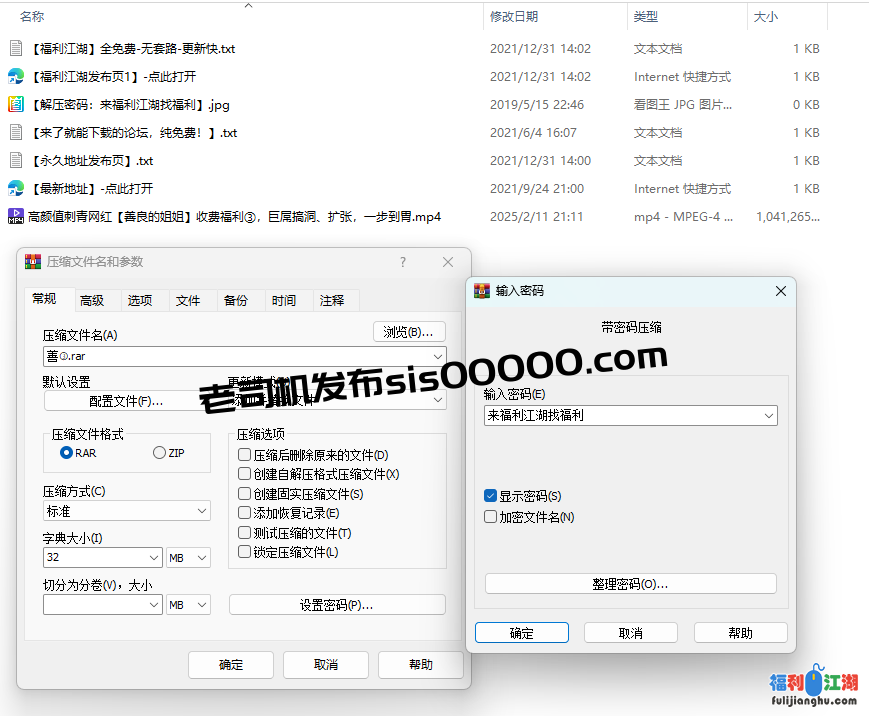Click the 压缩文件名 input field
The height and width of the screenshot is (716, 869).
pos(235,355)
